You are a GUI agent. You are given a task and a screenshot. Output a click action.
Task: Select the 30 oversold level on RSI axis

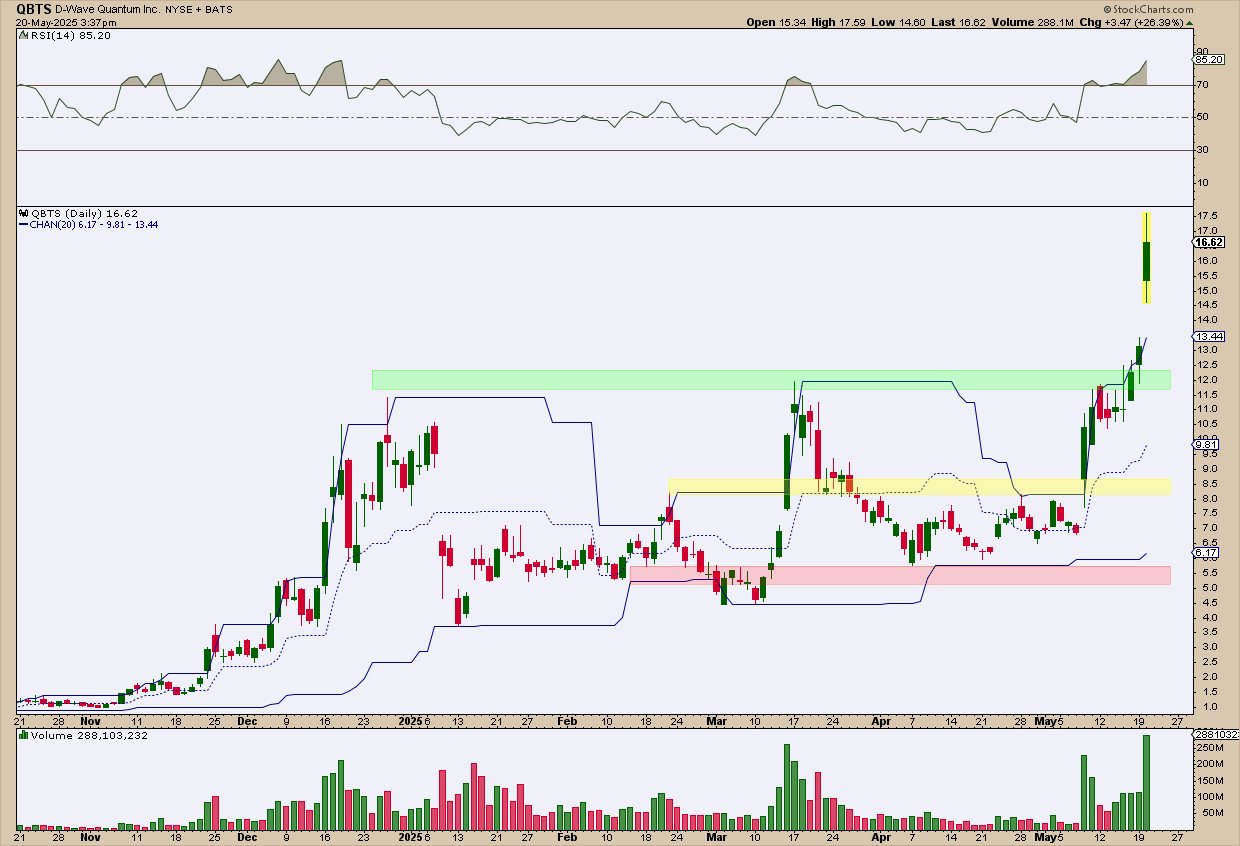pos(1201,150)
